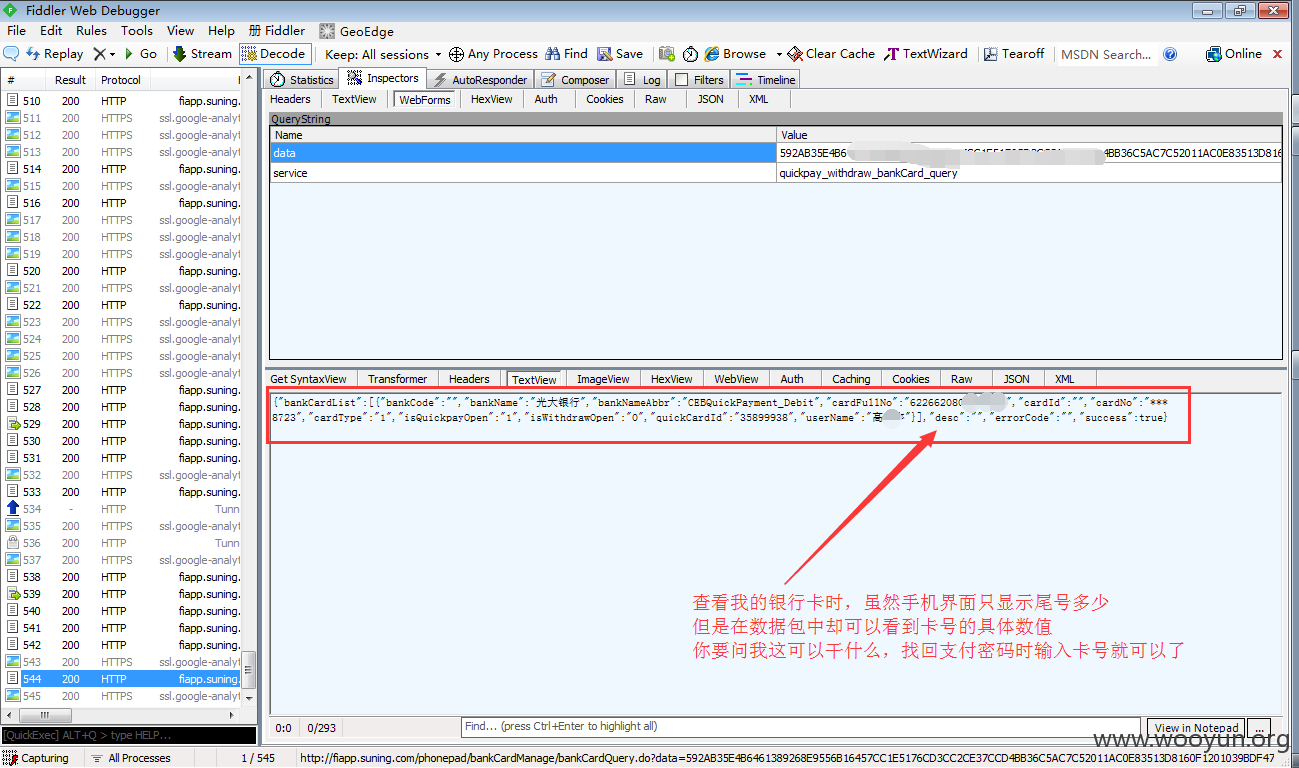
Task: Click the ellipsis button beside View in Notepad
Action: coord(1259,727)
